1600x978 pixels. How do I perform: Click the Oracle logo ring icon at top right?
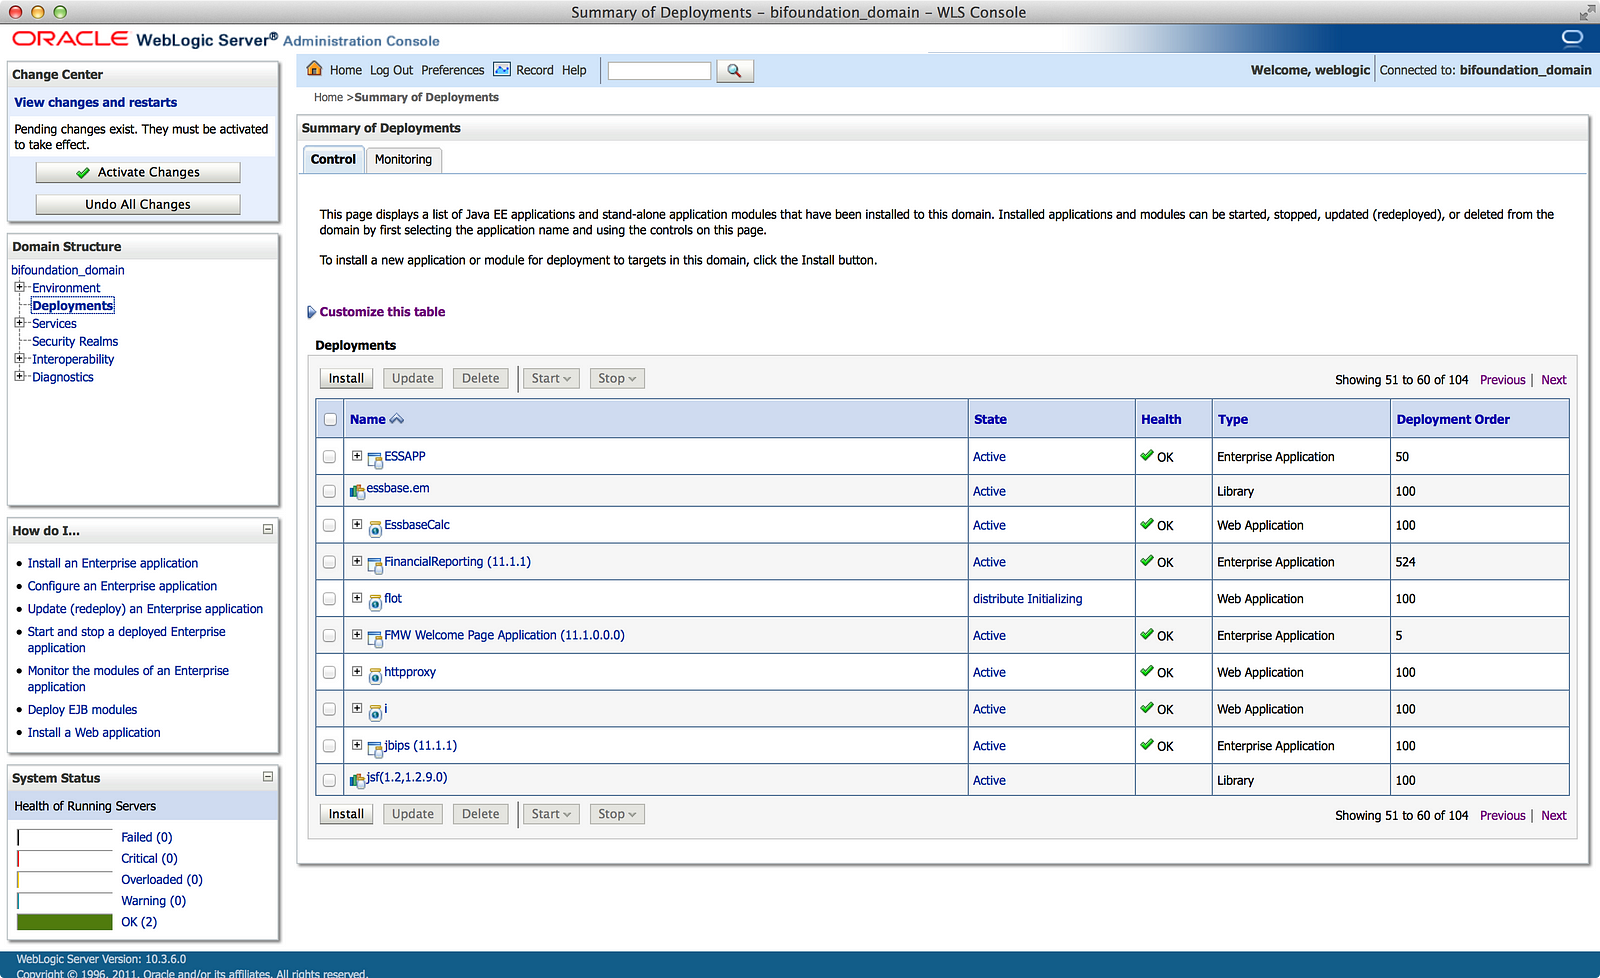pos(1572,38)
